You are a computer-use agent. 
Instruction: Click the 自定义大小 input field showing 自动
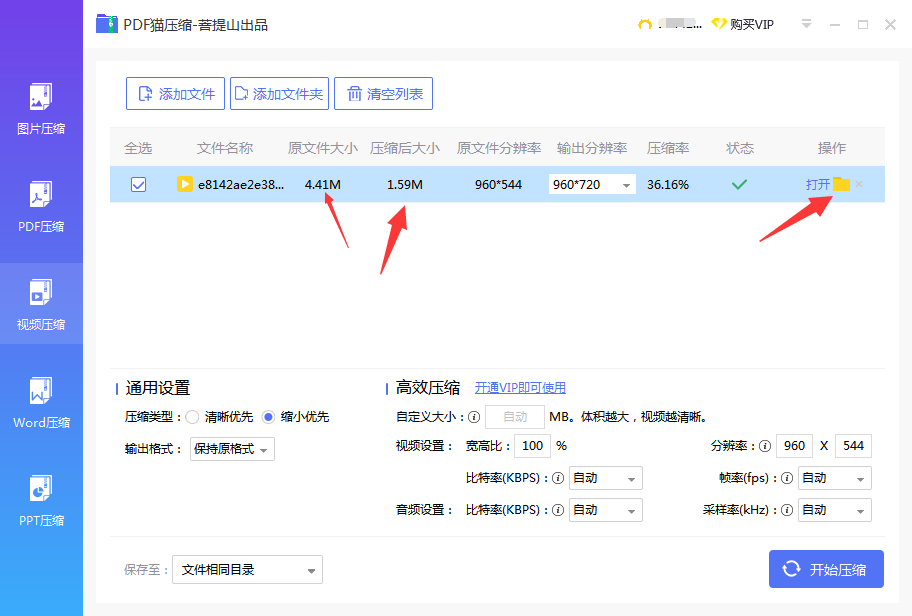(x=515, y=417)
